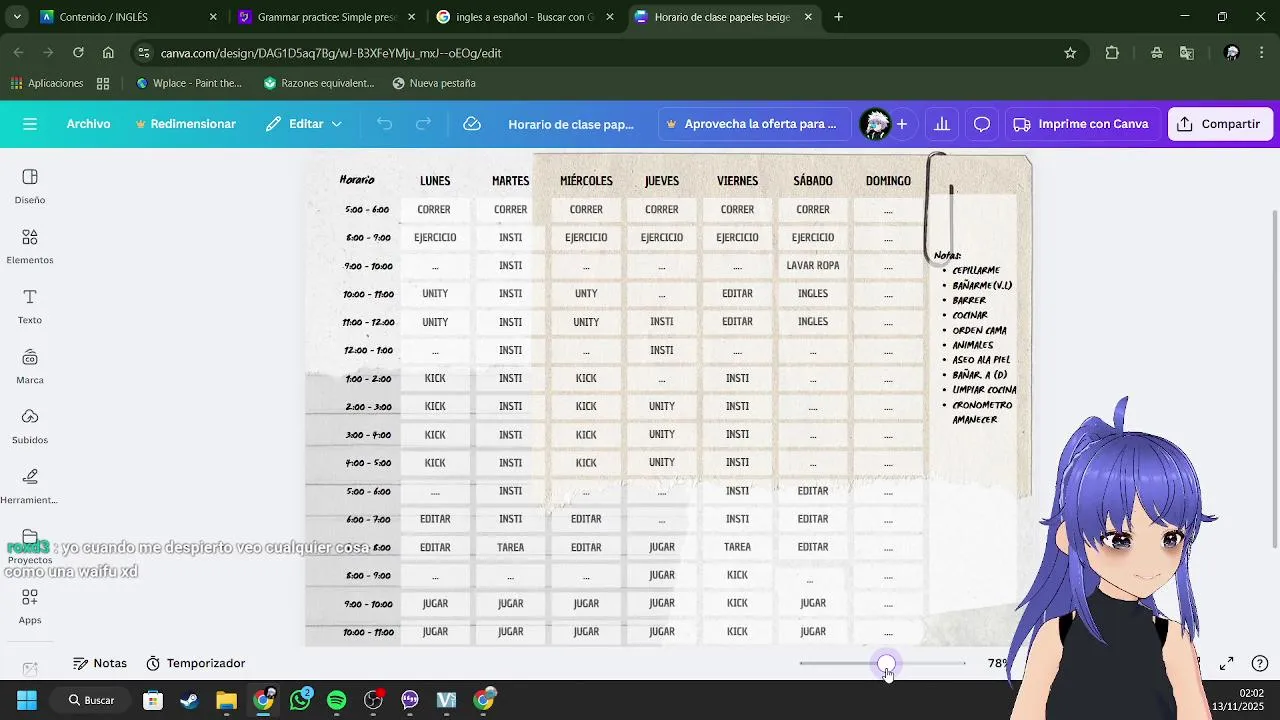Open the incognito-style extension icon
The width and height of the screenshot is (1280, 720).
[1157, 53]
